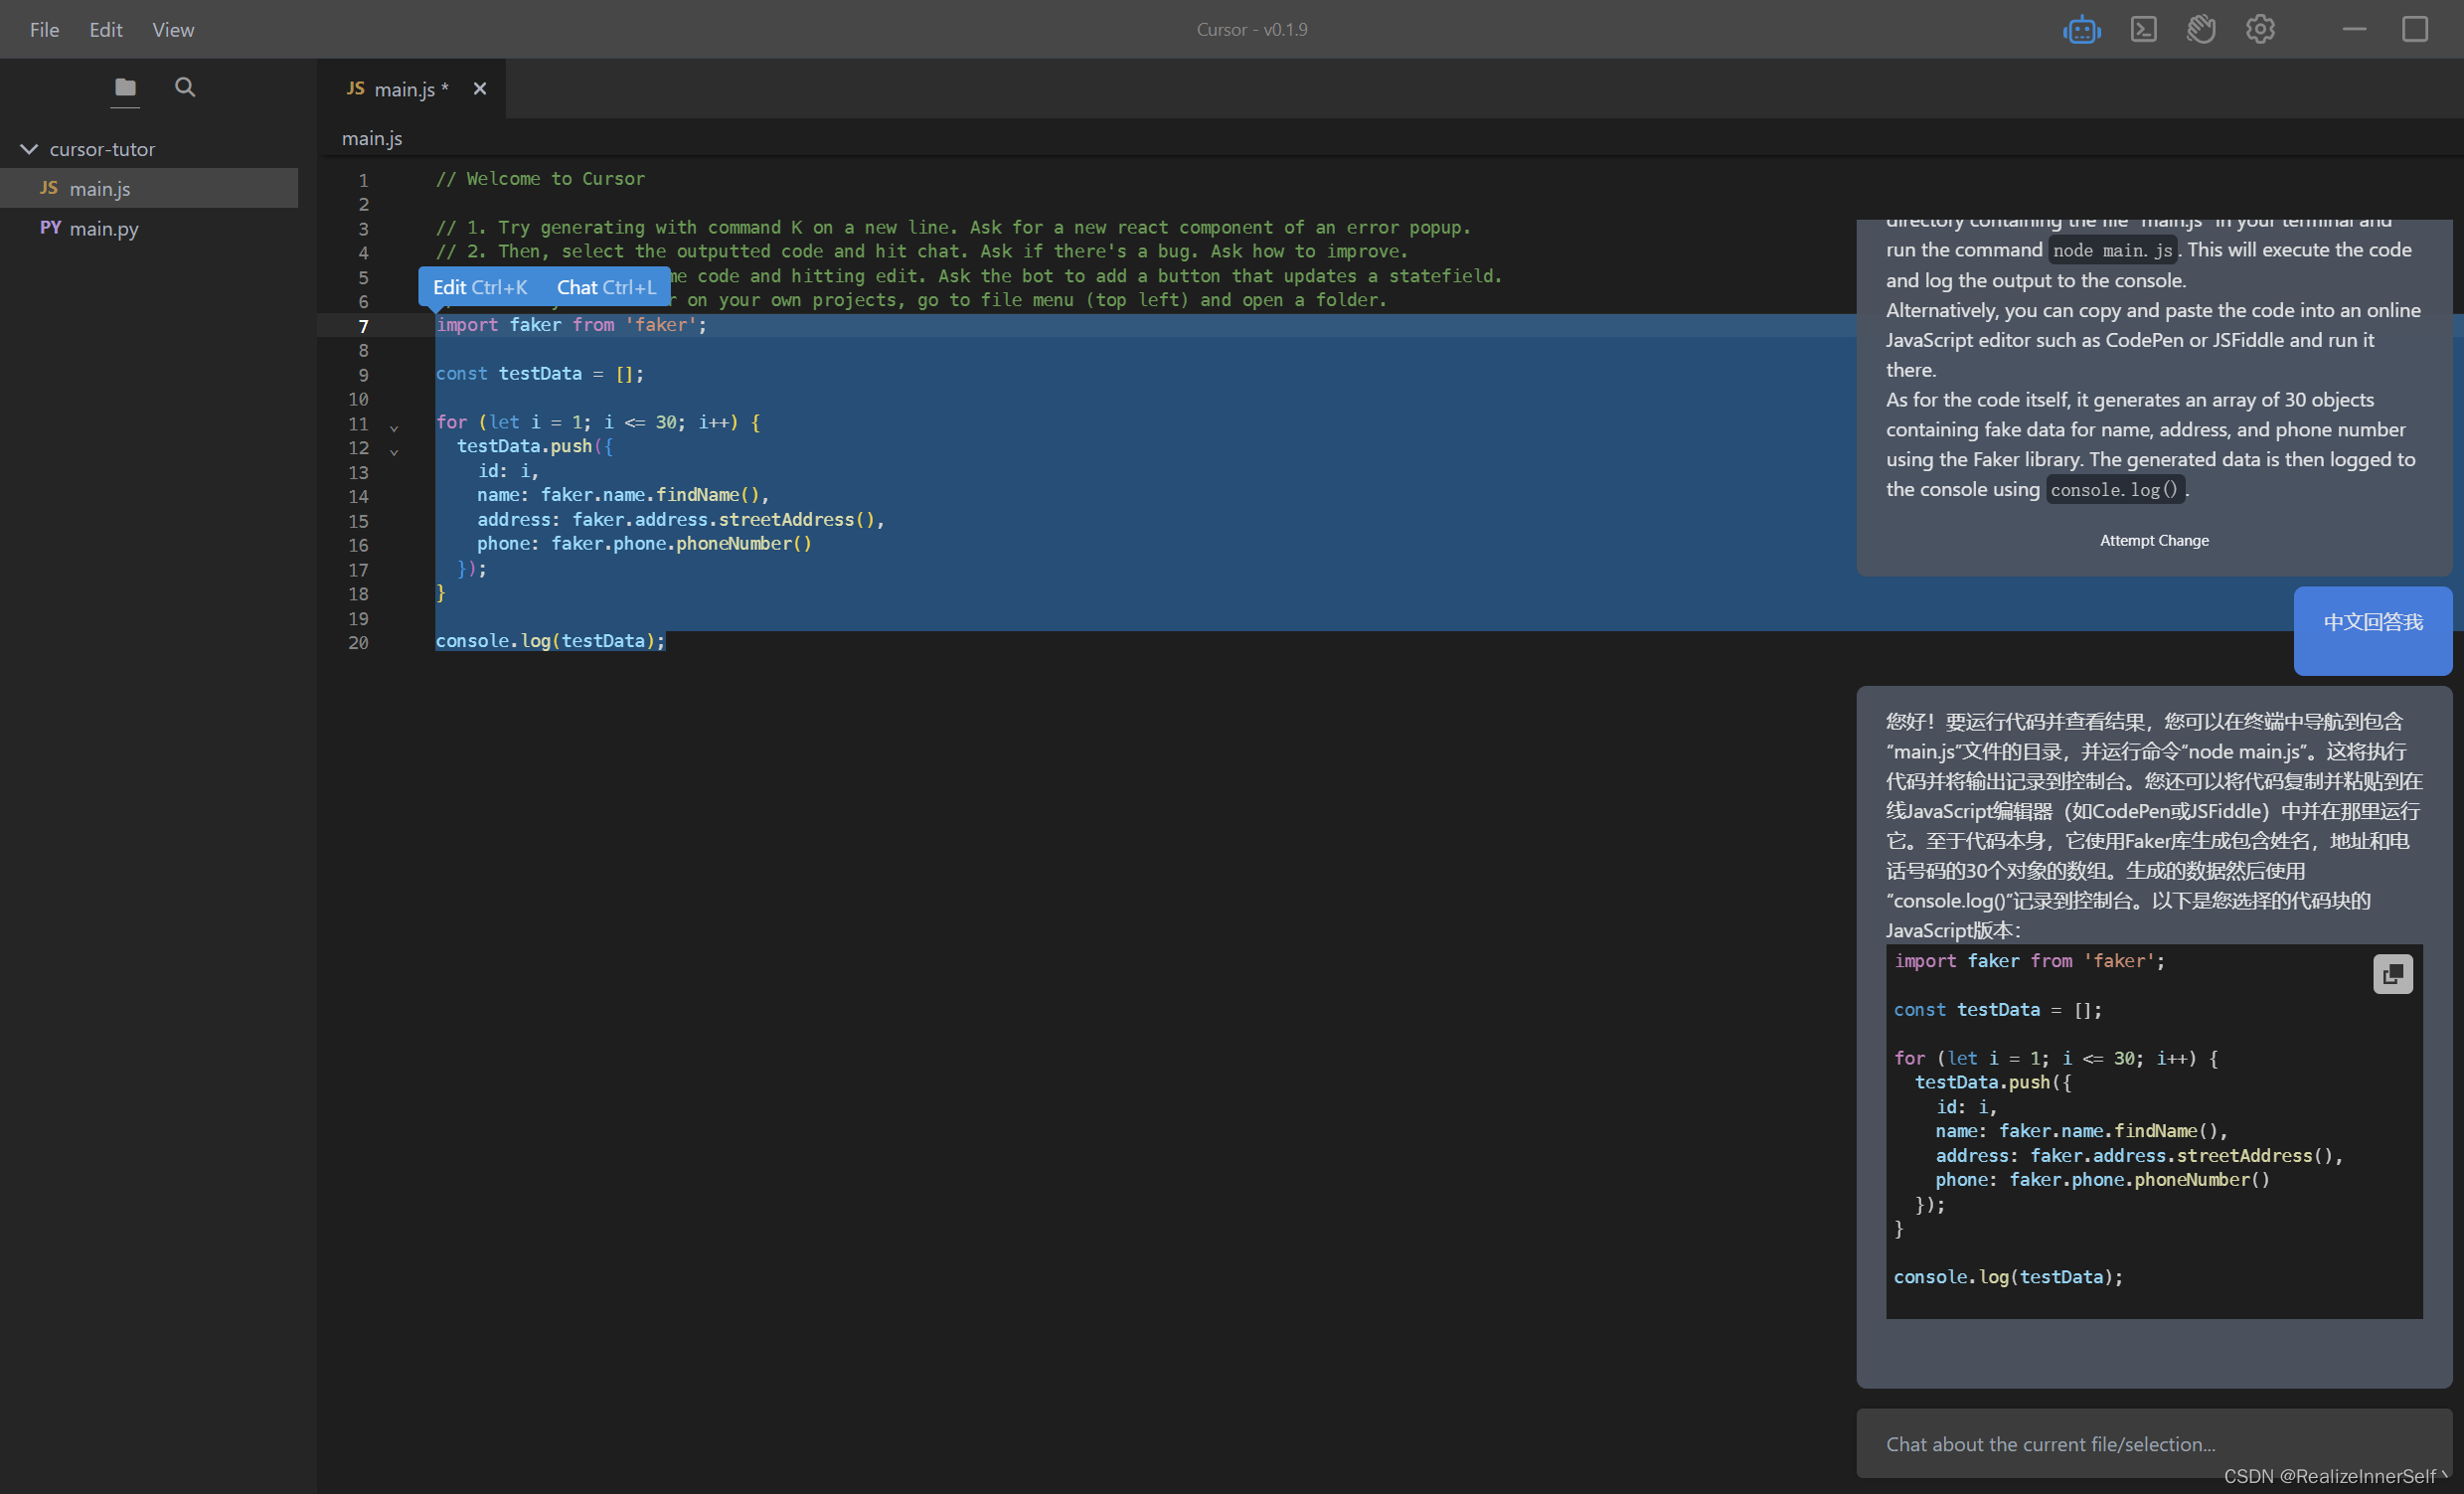This screenshot has width=2464, height=1494.
Task: Minimize the Cursor window
Action: (2354, 29)
